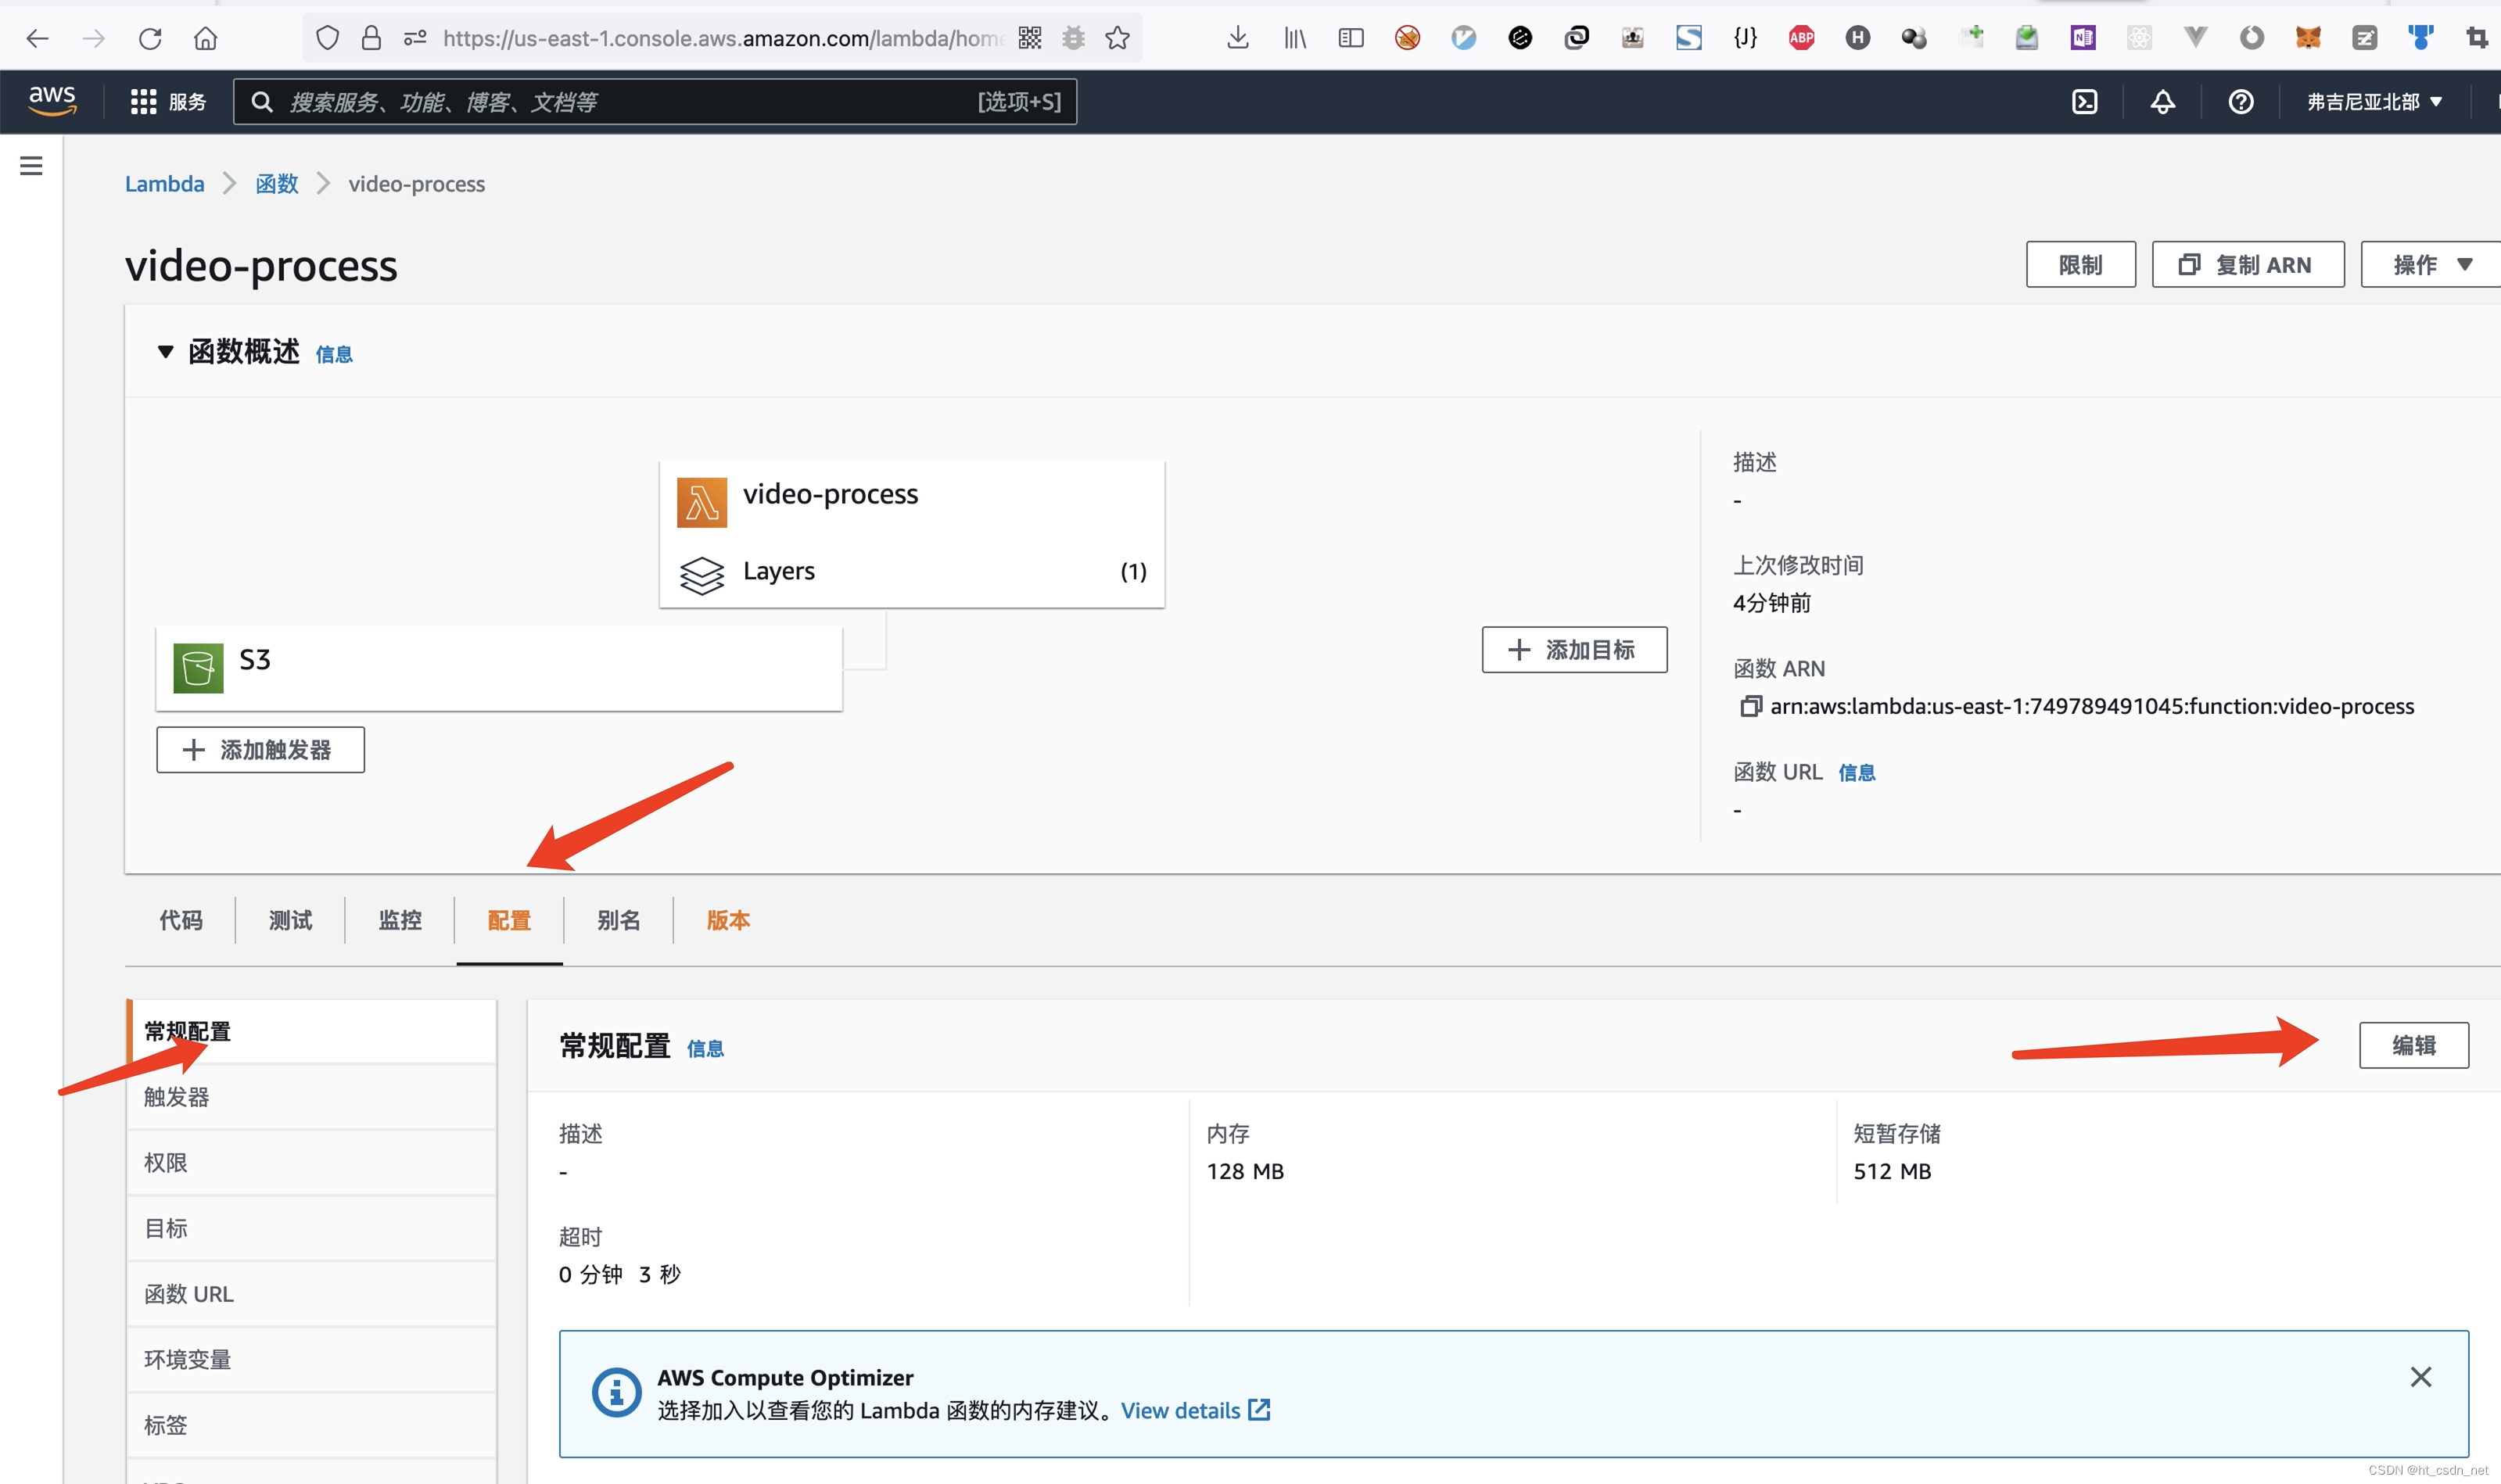
Task: Click the site lock icon
Action: (371, 38)
